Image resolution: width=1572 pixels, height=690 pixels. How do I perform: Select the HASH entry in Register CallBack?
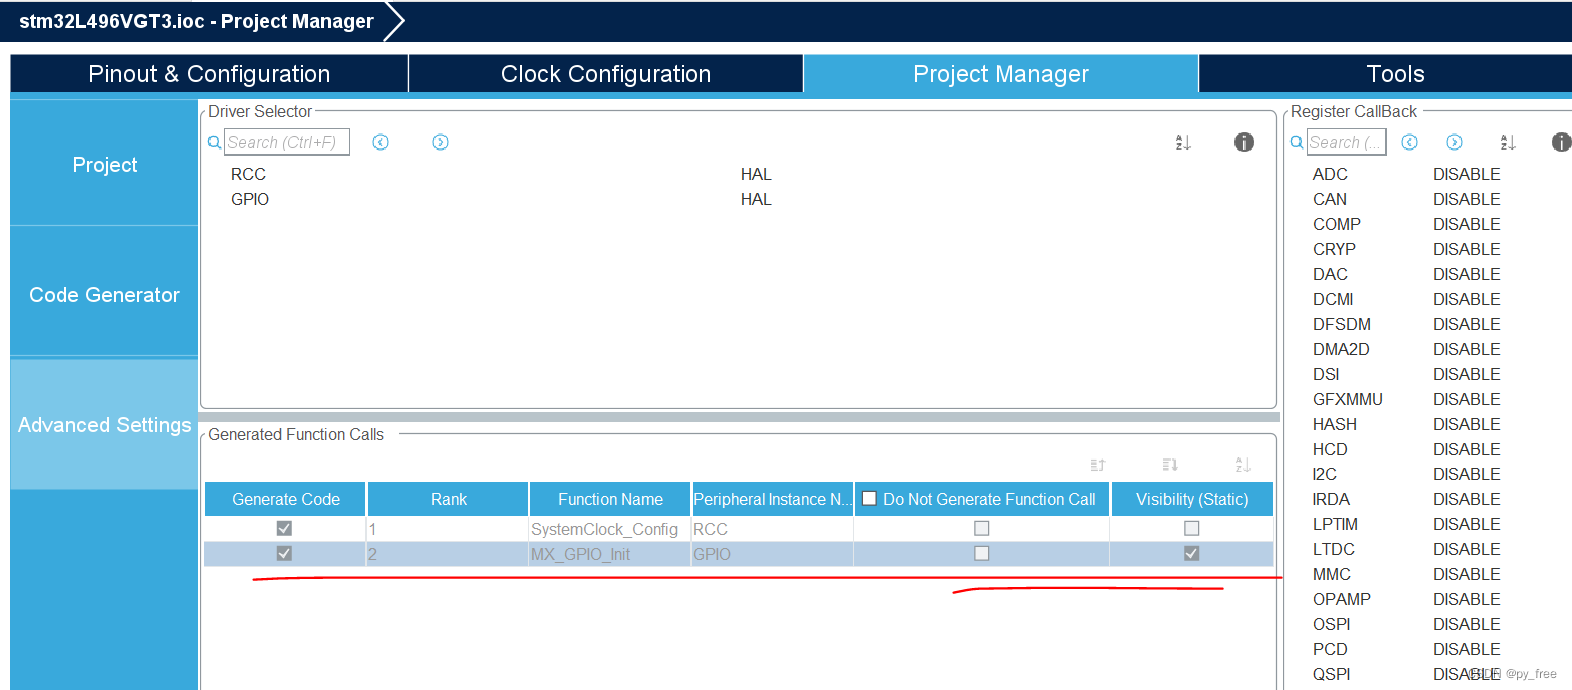pos(1335,424)
